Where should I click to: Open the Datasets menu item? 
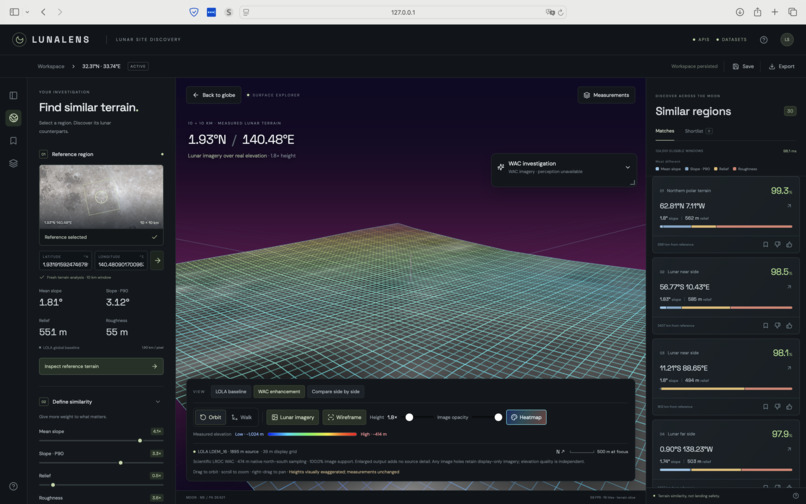point(731,40)
